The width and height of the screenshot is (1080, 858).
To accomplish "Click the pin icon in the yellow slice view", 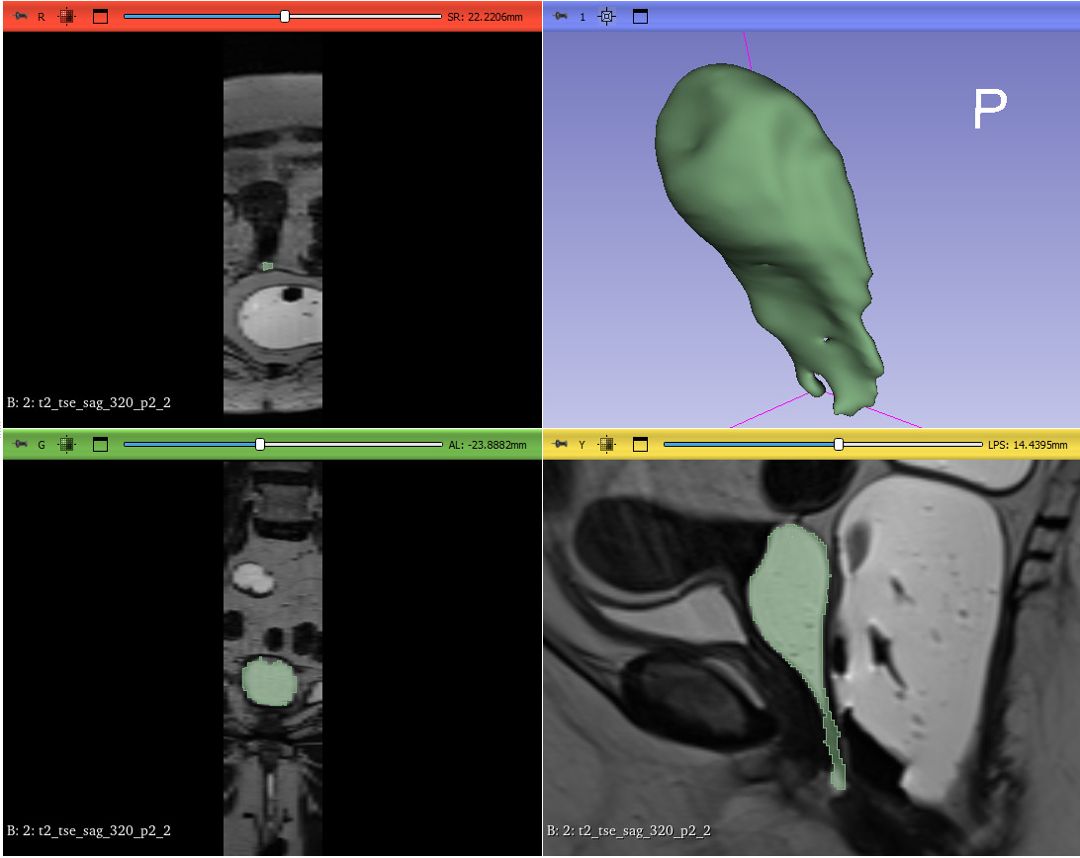I will tap(561, 445).
